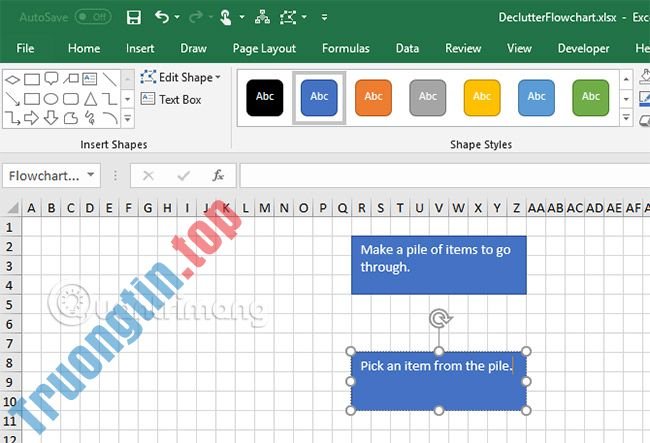Click the greyed-out Redo arrow

coord(195,17)
